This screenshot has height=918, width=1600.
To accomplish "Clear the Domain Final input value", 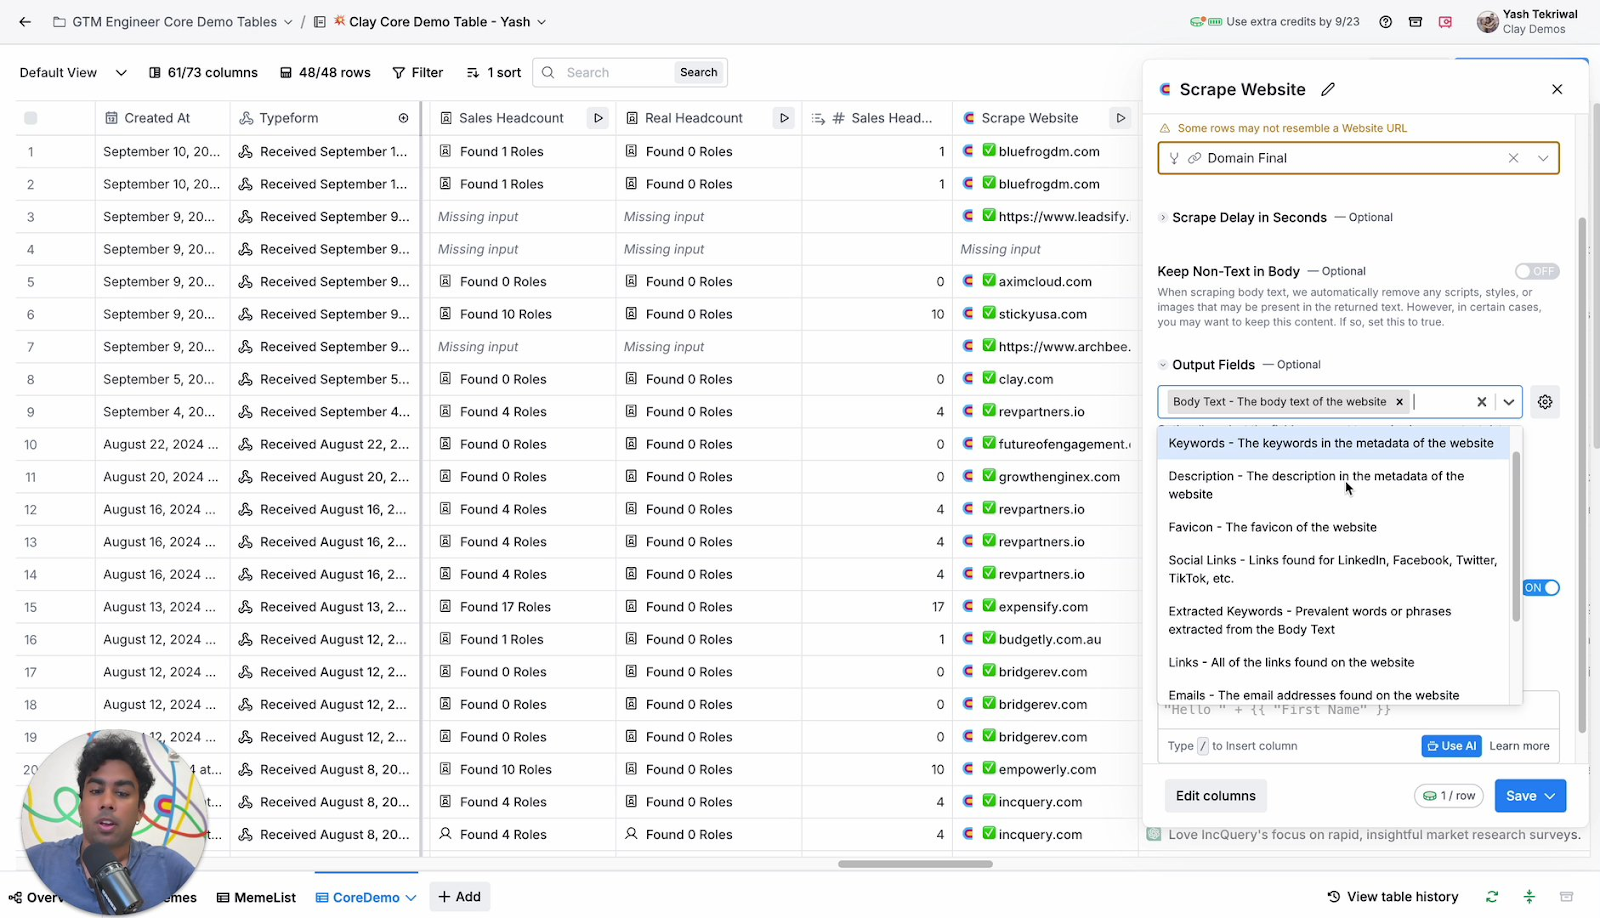I will coord(1514,158).
